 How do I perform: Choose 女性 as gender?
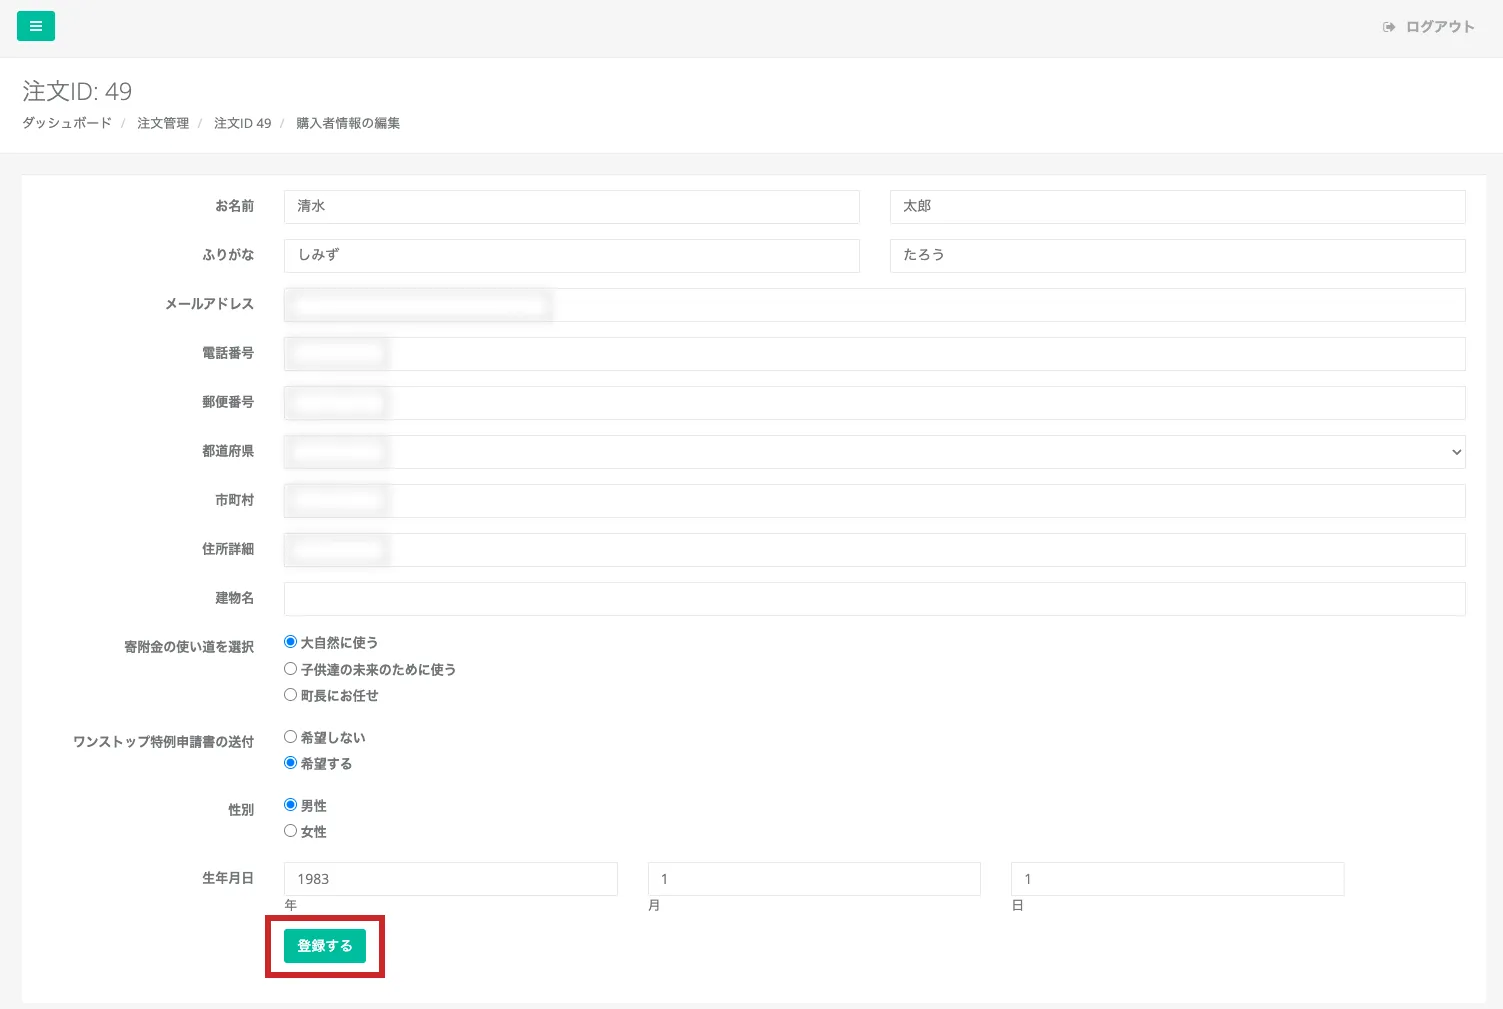coord(291,831)
